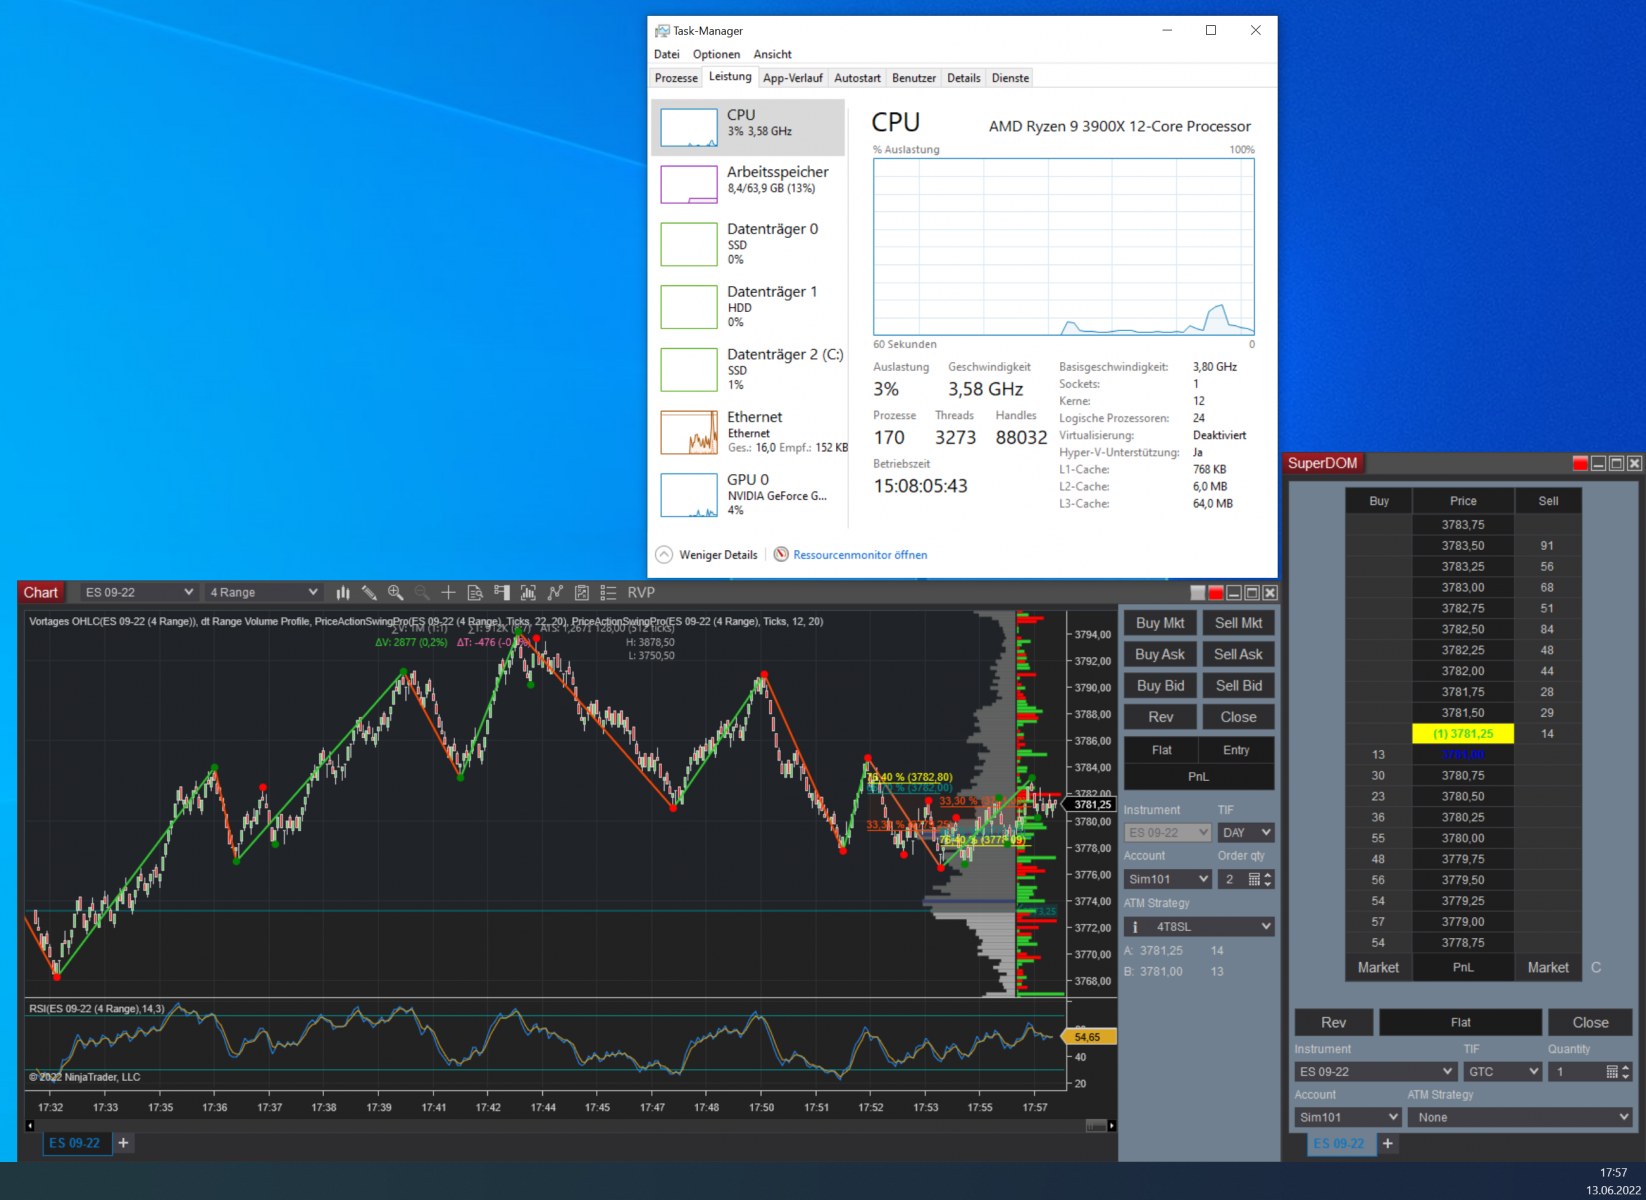The width and height of the screenshot is (1646, 1200).
Task: Switch to the Dienste tab
Action: (x=1010, y=78)
